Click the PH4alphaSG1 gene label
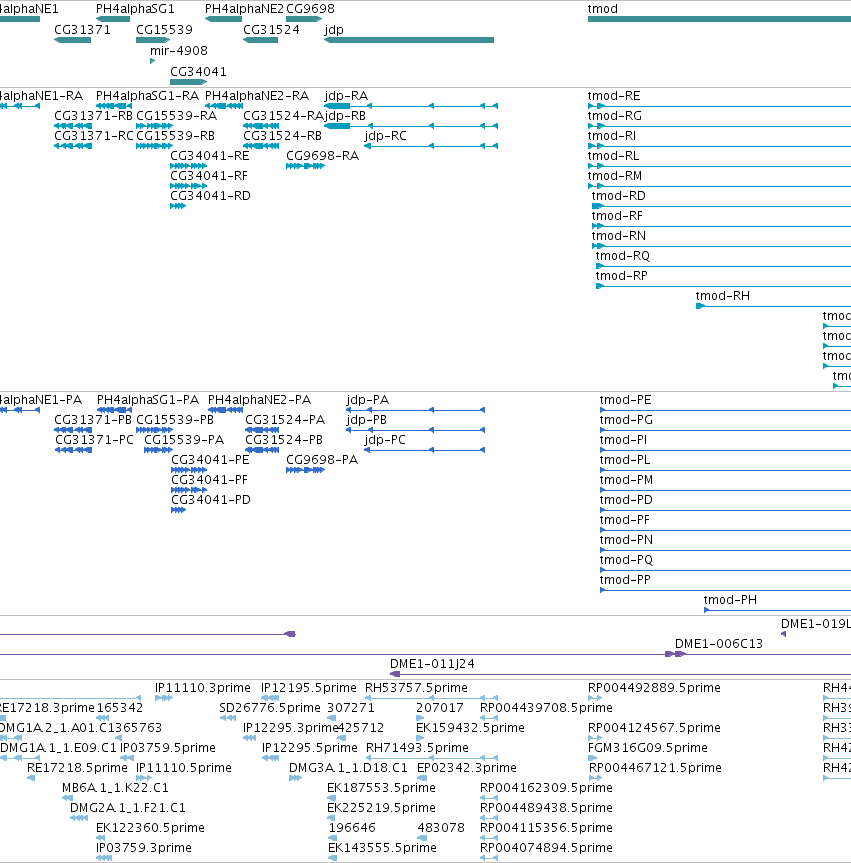Screen dimensions: 851x863 pos(135,9)
